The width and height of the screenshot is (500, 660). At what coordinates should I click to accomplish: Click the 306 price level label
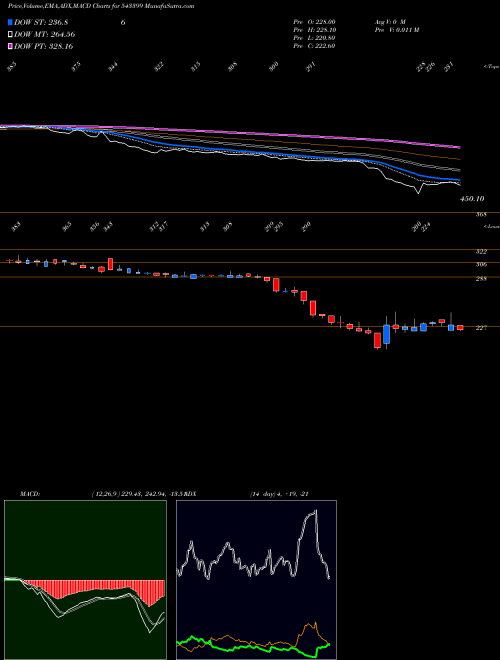[x=481, y=264]
